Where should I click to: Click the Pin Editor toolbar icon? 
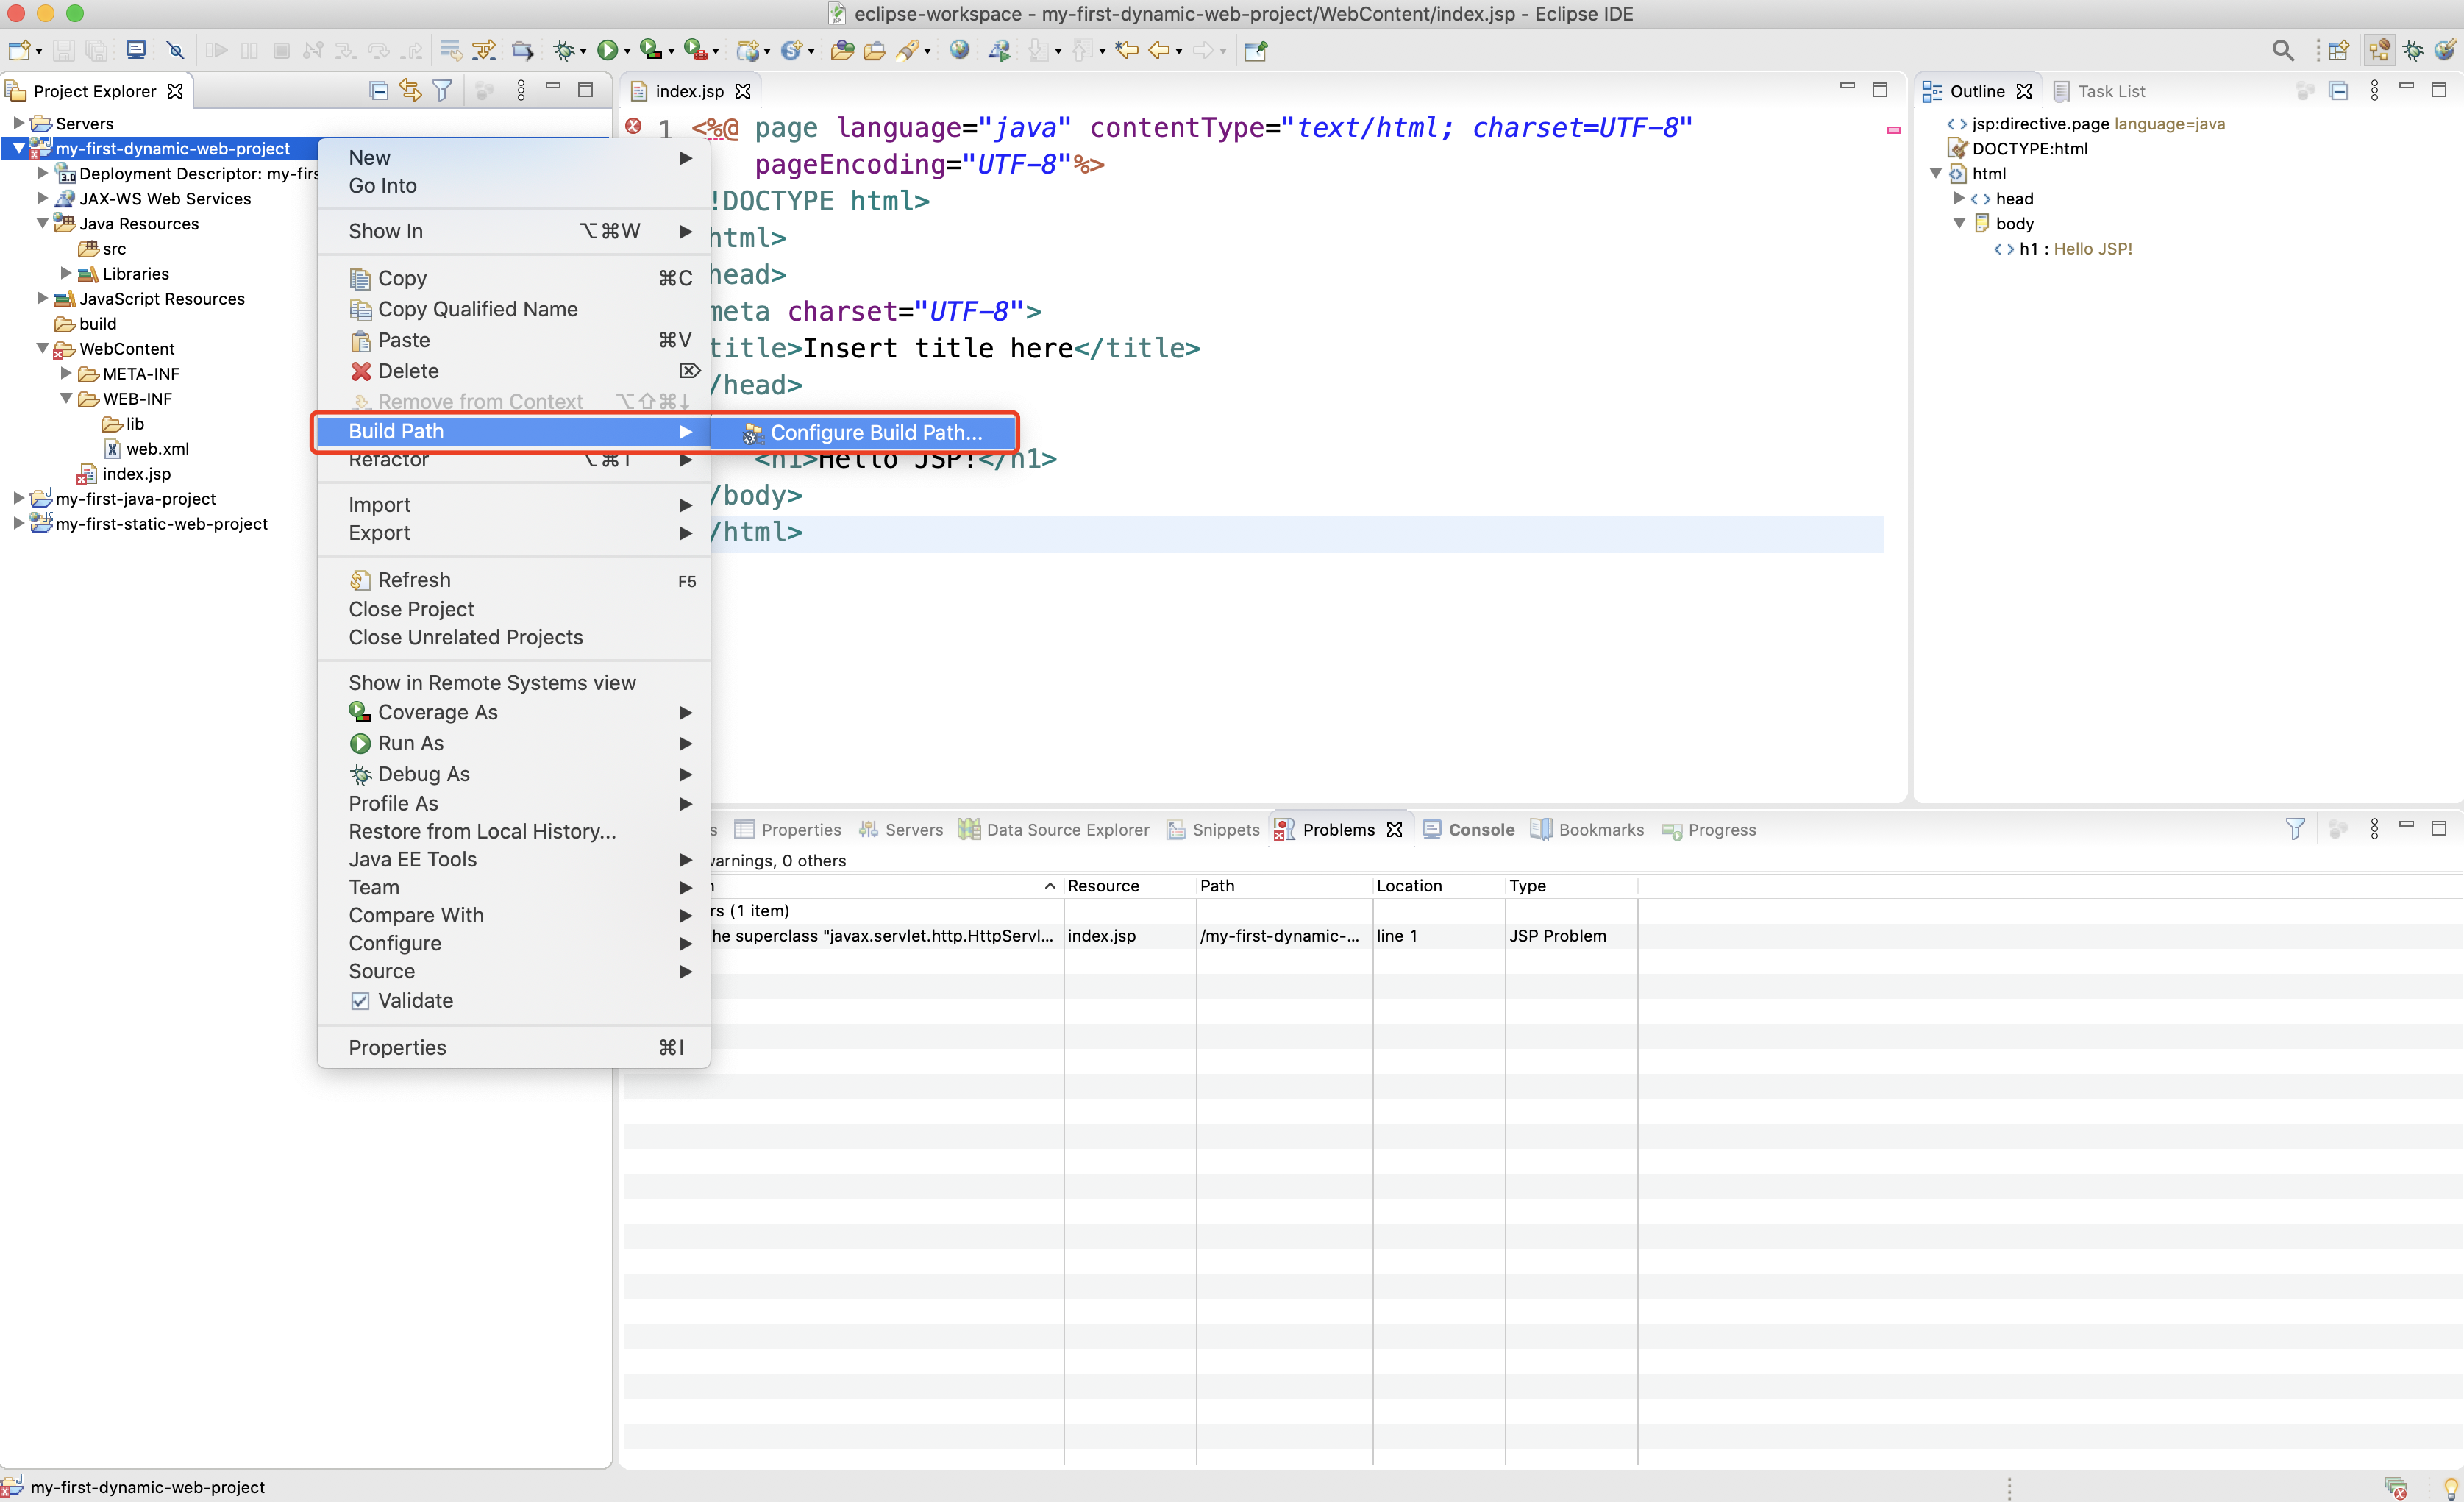[1256, 50]
